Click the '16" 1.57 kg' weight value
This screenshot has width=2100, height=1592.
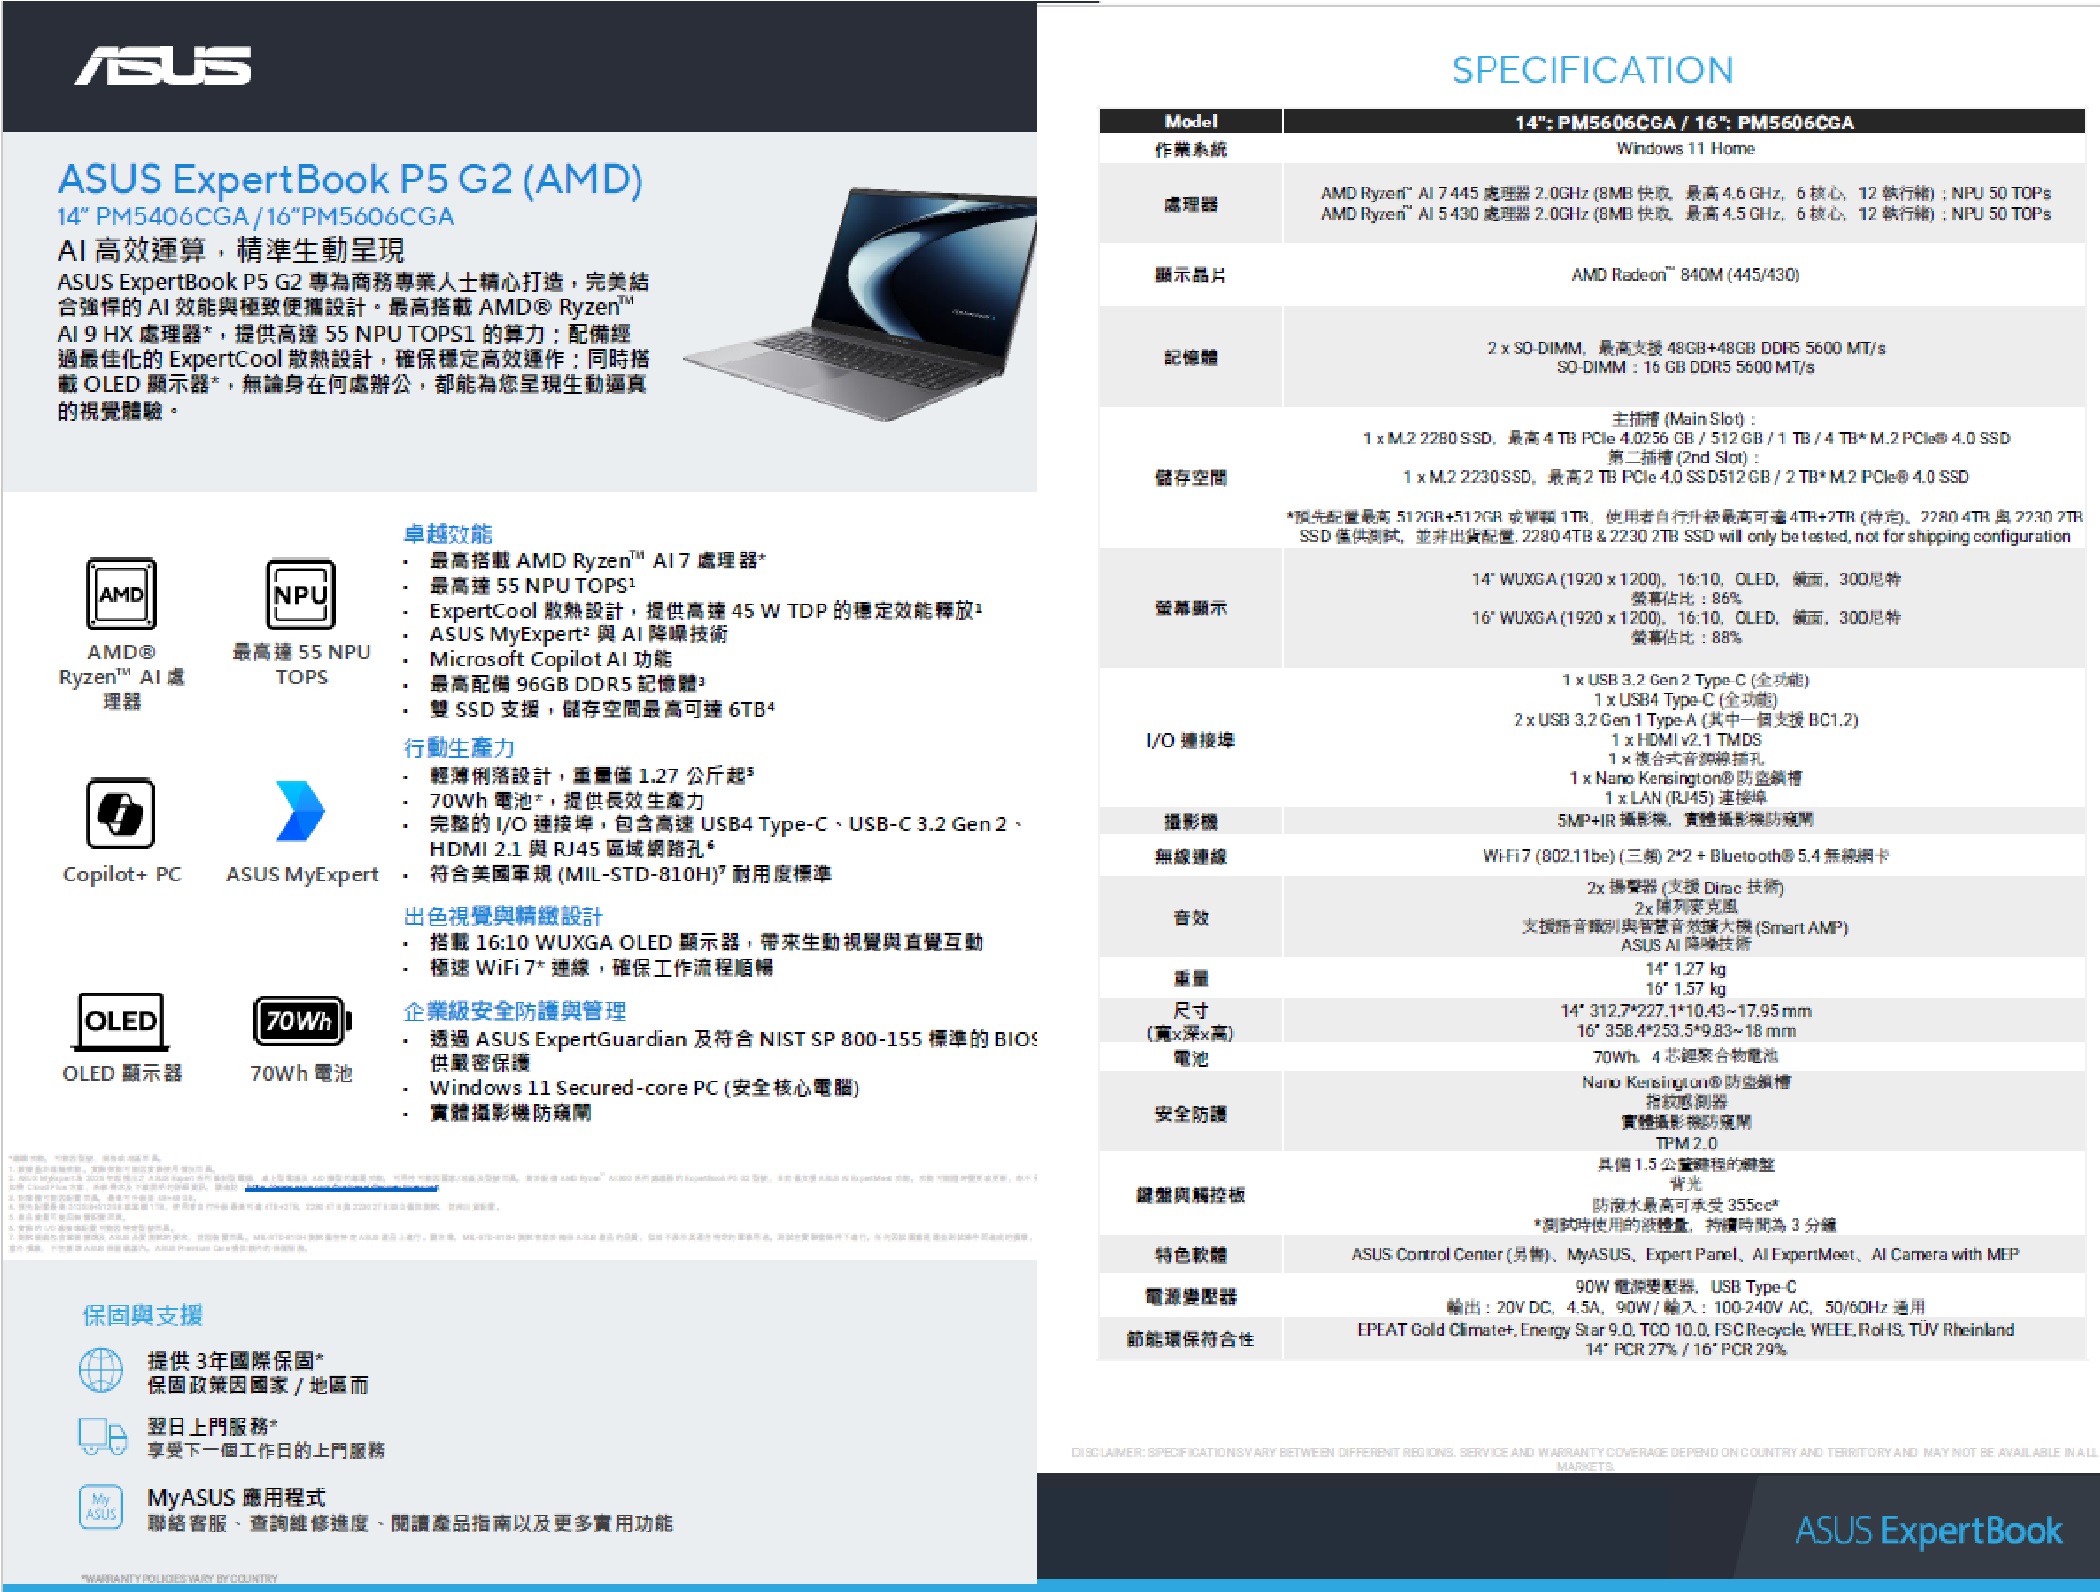(1686, 988)
